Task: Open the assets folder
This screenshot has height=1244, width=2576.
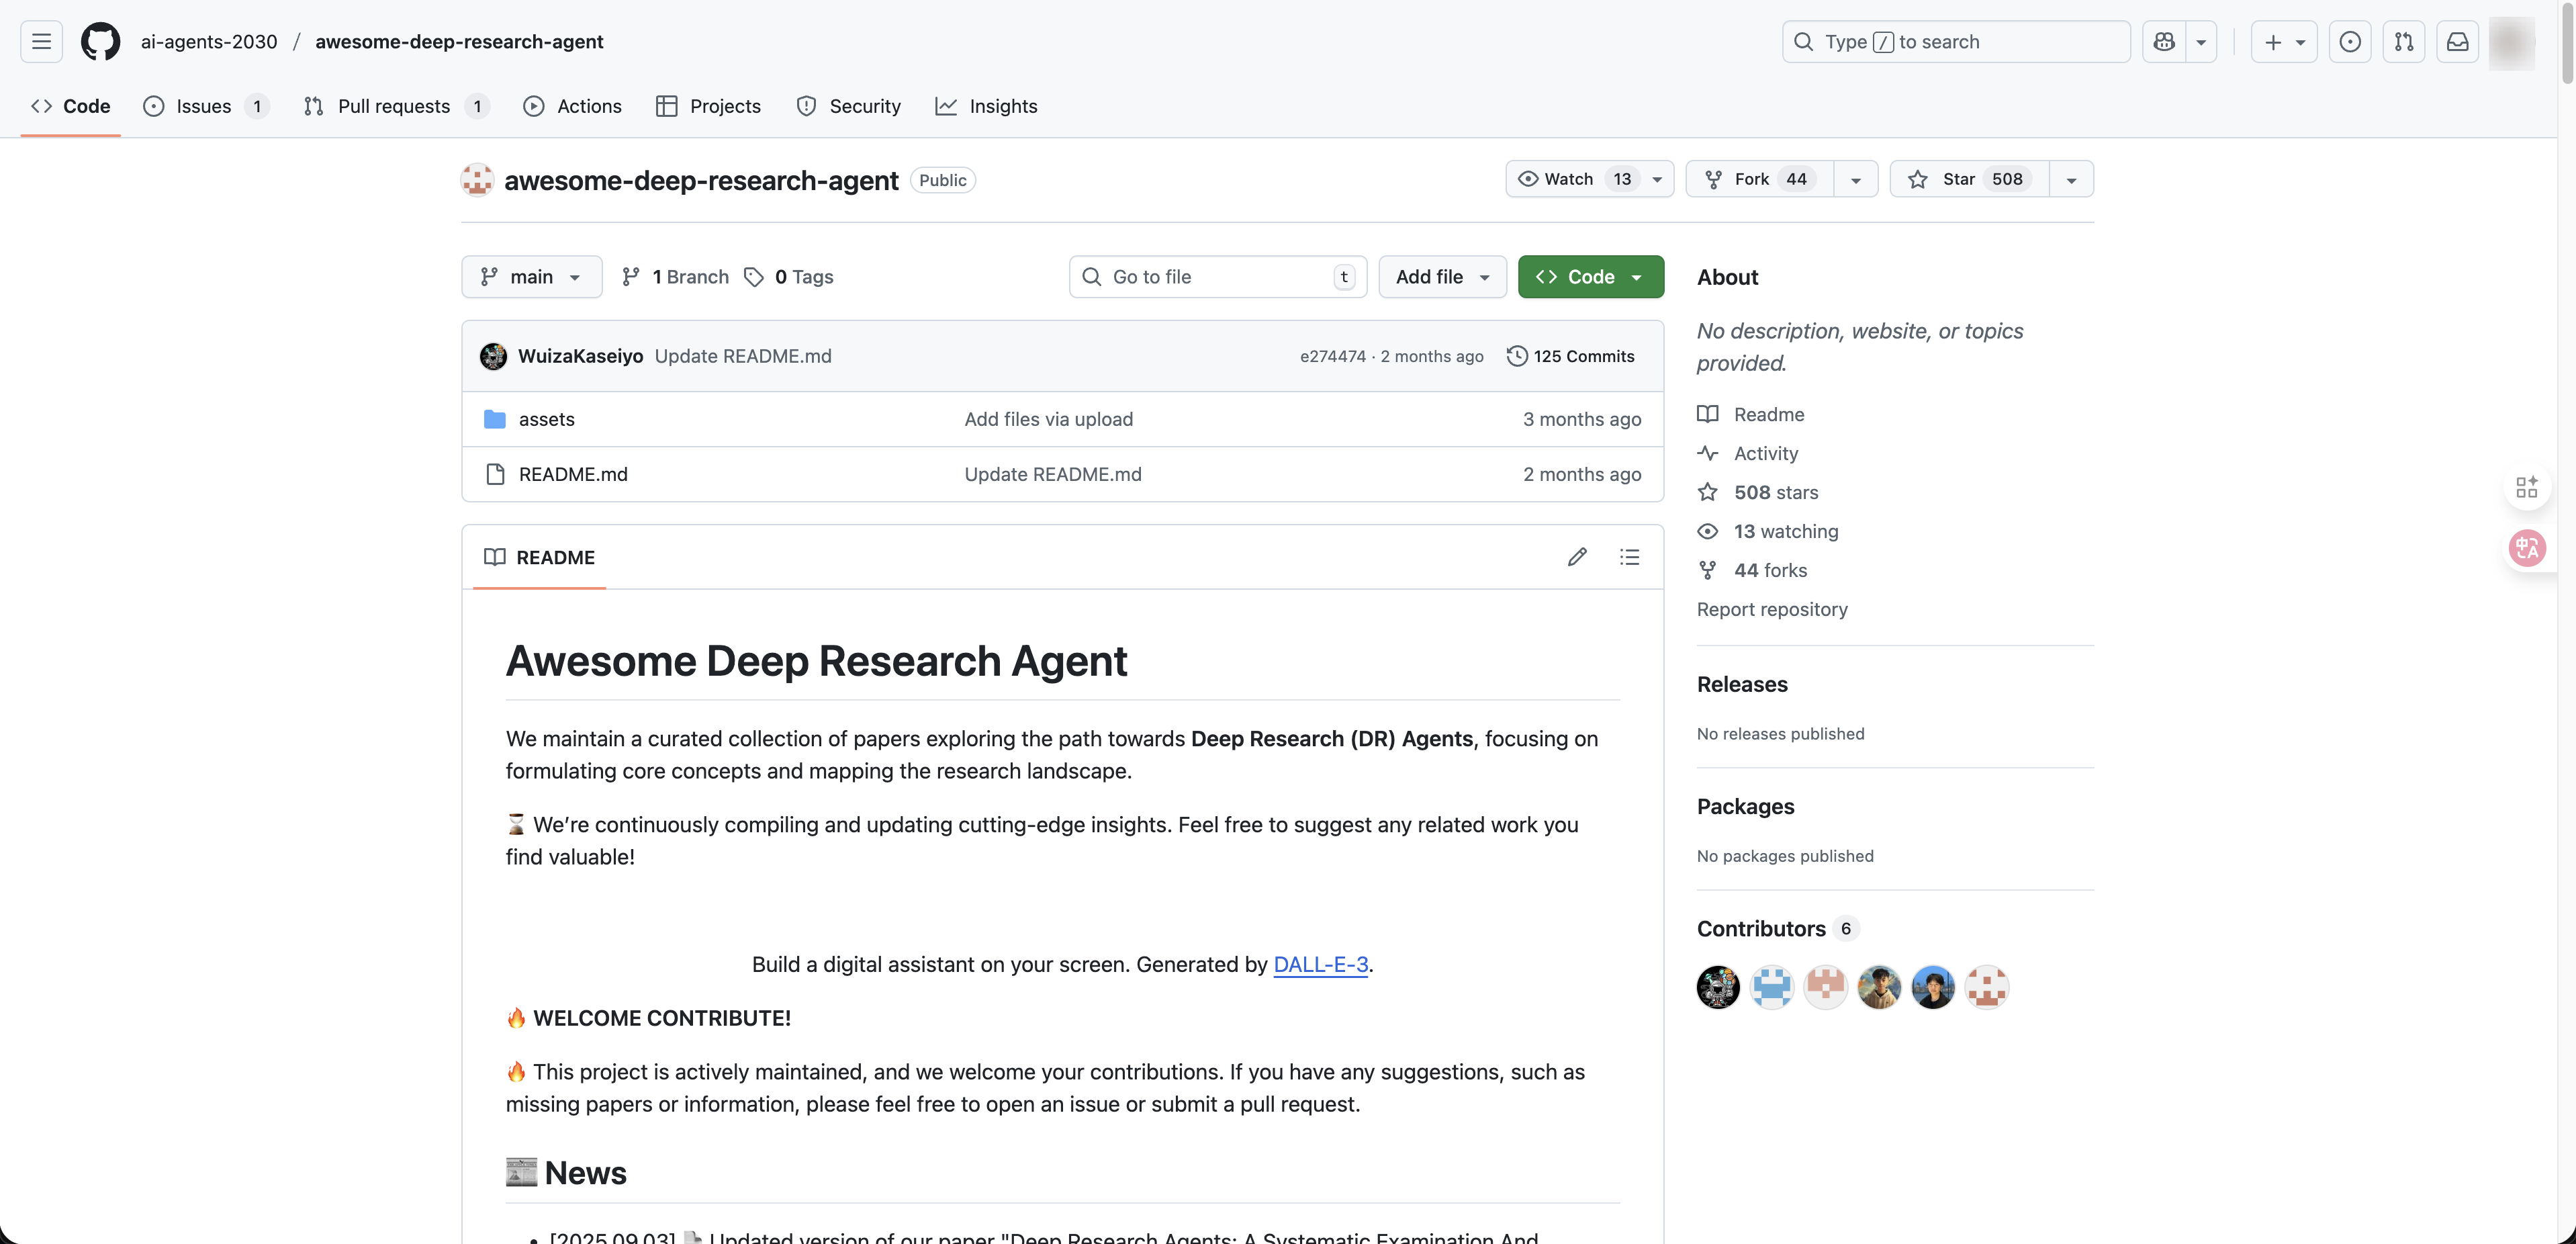Action: pyautogui.click(x=546, y=419)
